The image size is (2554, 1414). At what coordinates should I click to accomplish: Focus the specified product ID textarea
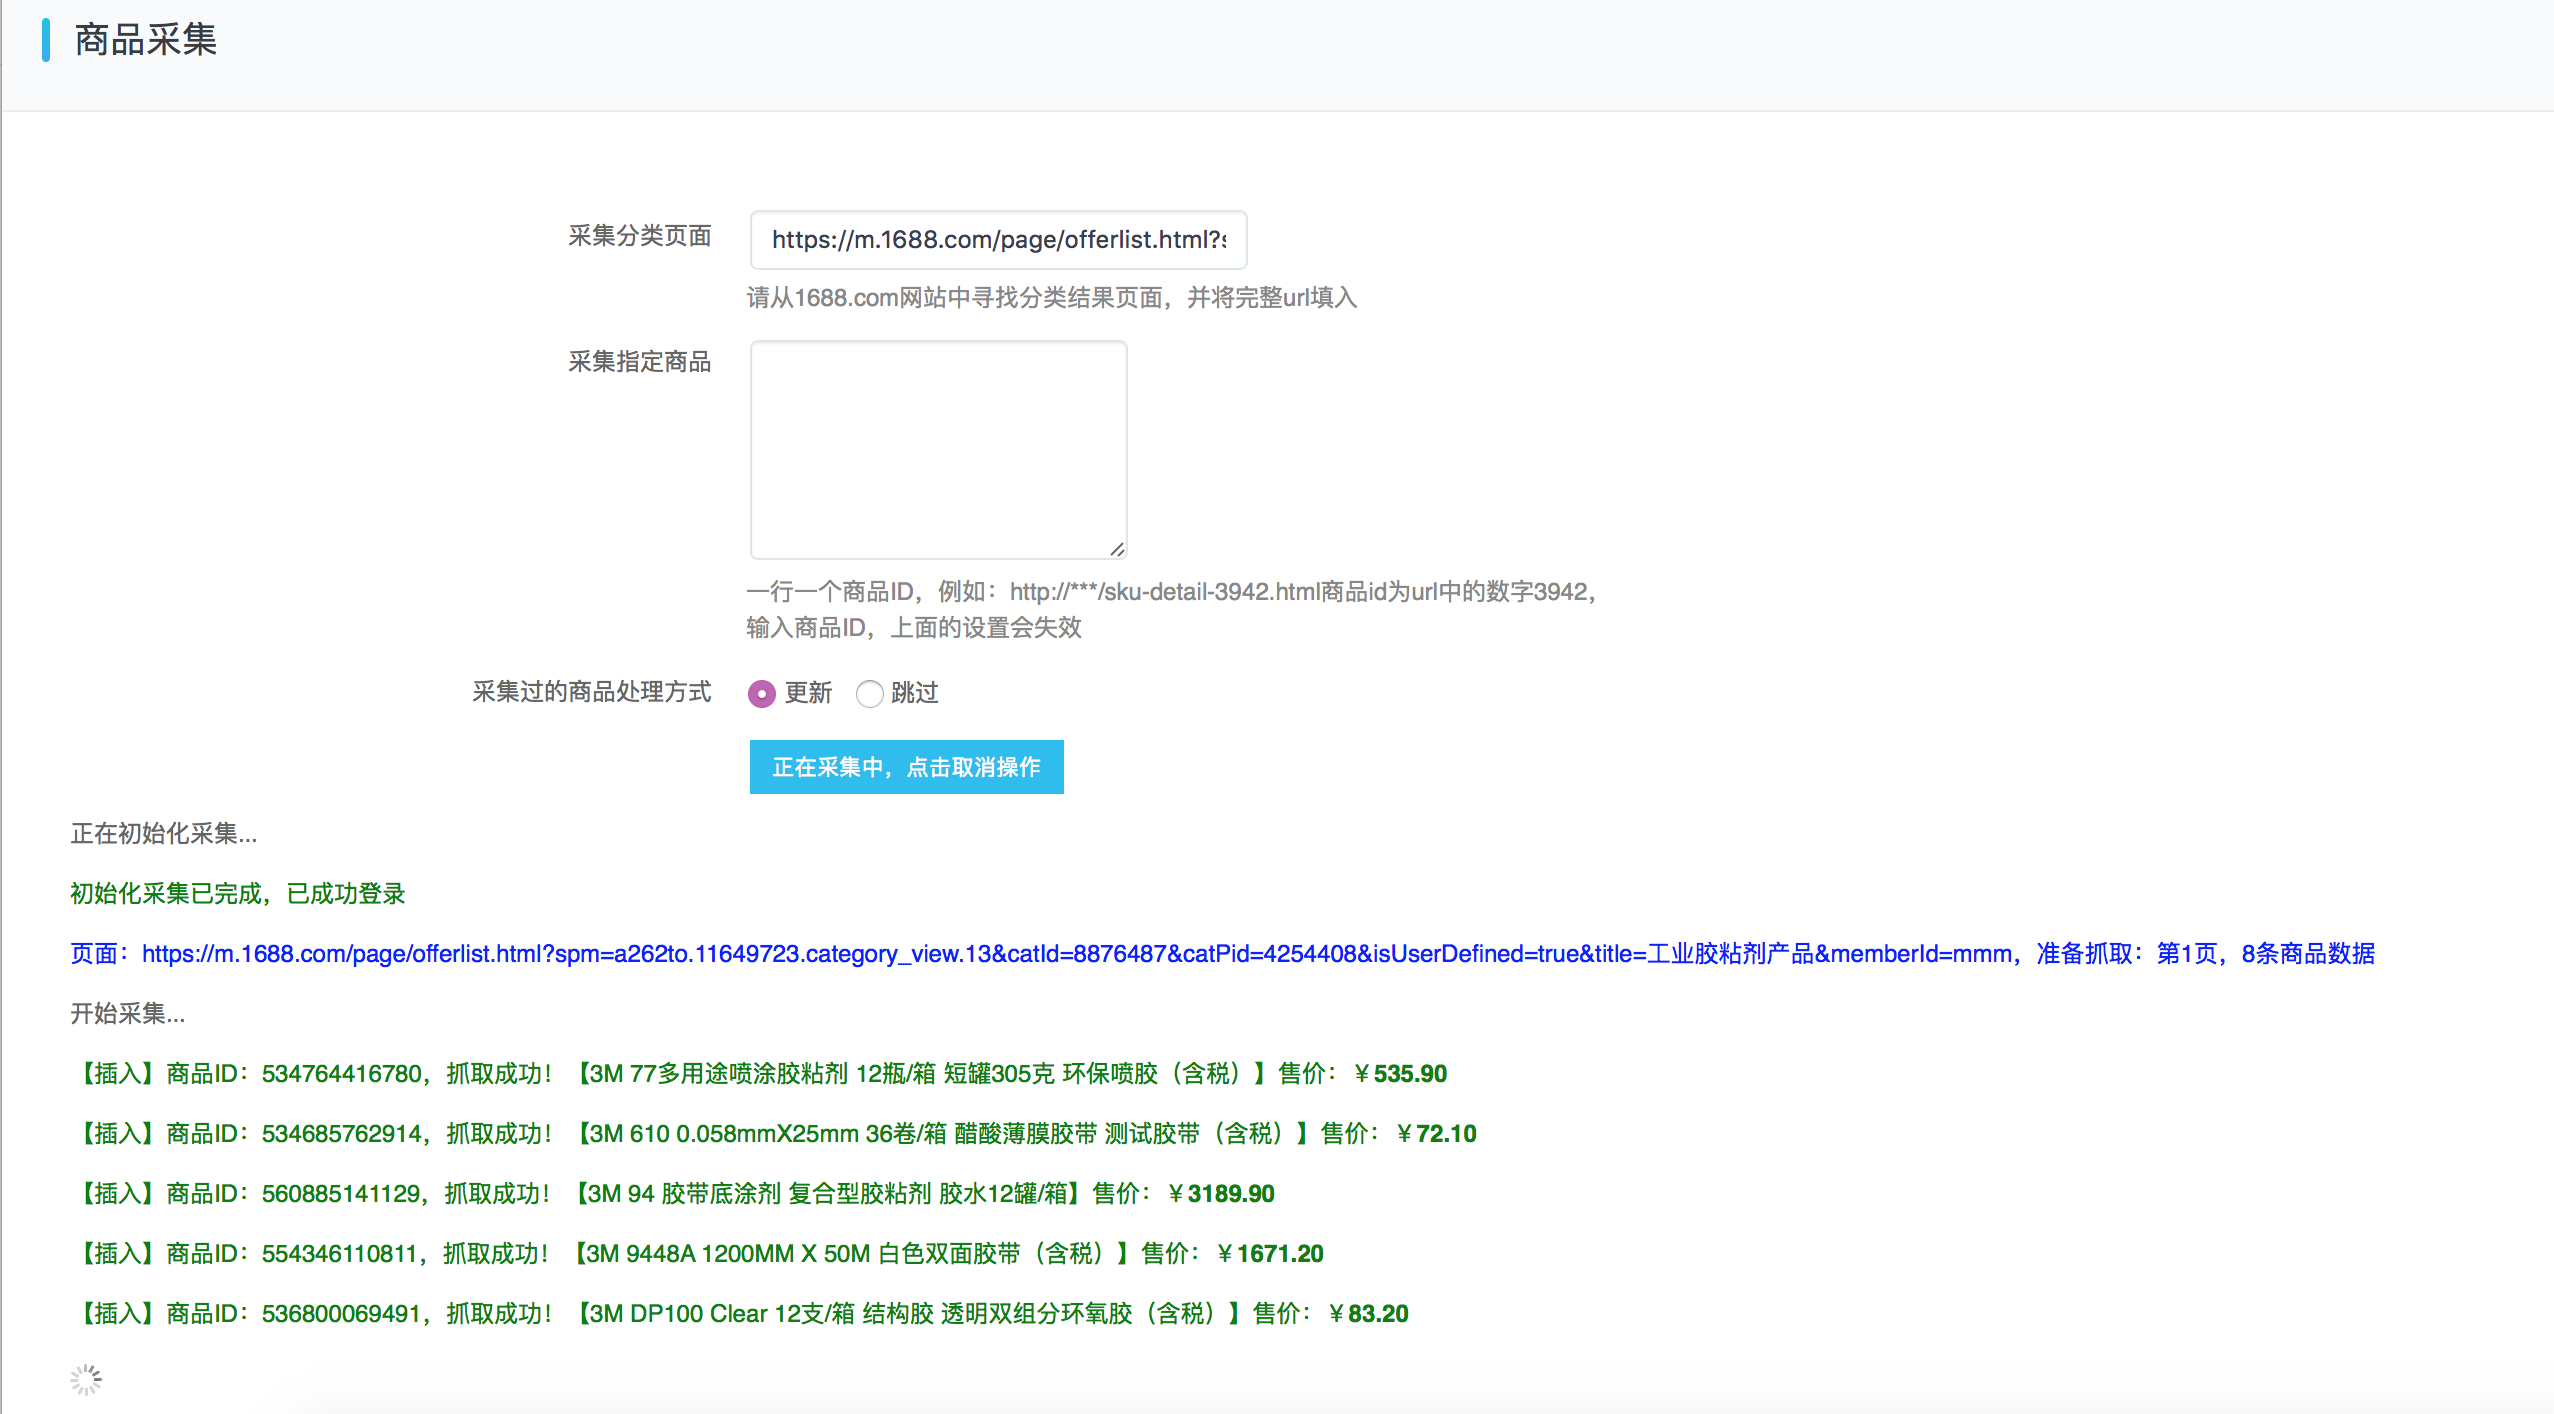click(x=938, y=449)
